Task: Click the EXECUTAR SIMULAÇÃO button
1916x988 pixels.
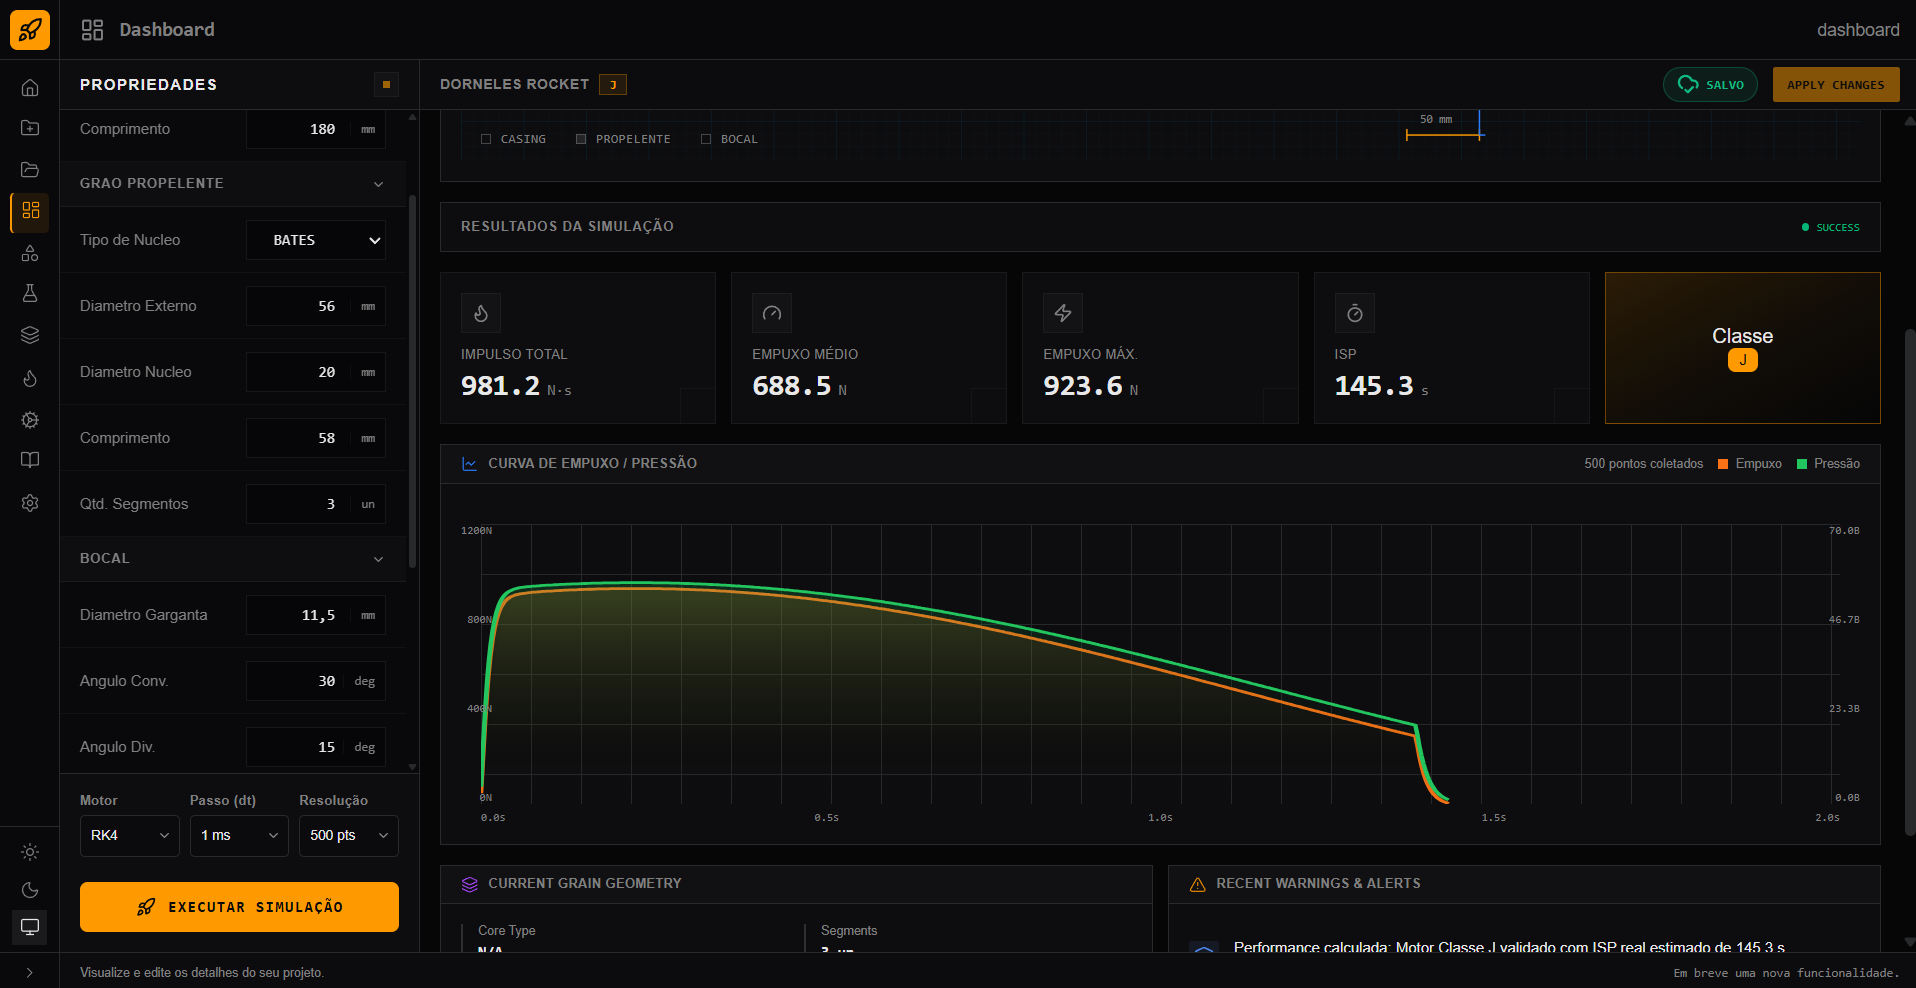Action: click(x=239, y=907)
